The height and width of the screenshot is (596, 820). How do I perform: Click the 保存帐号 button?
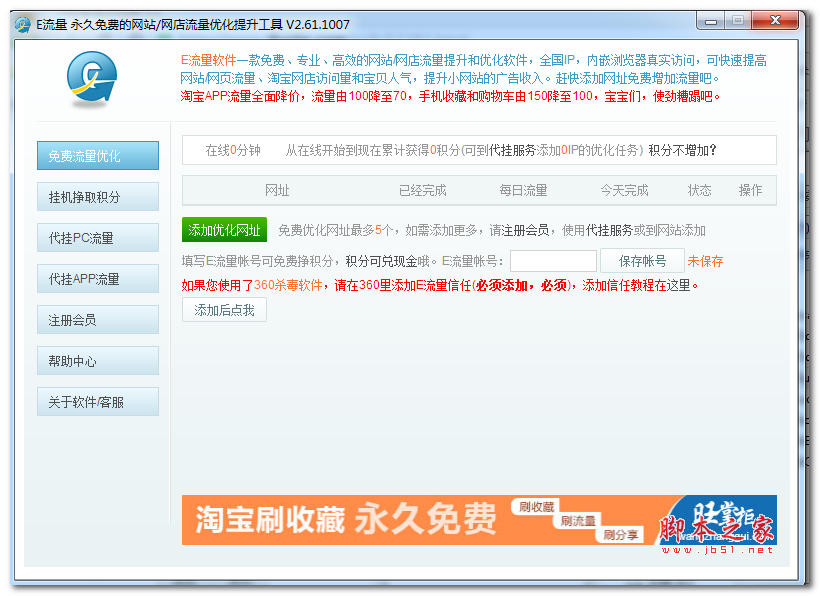642,261
